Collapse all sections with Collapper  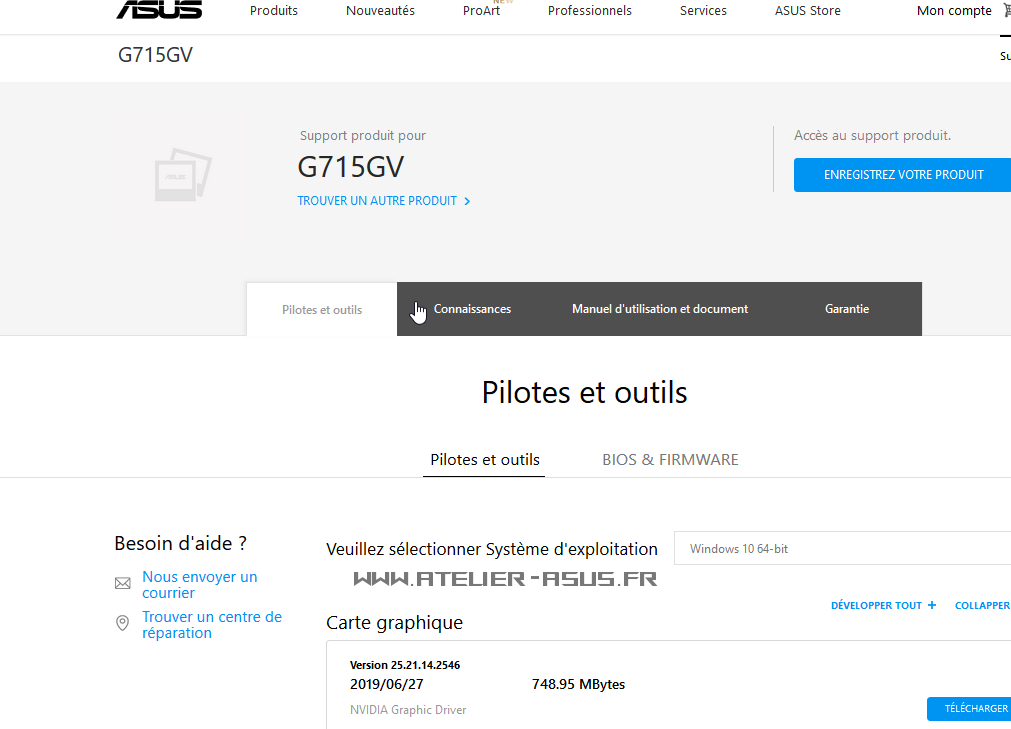coord(982,605)
